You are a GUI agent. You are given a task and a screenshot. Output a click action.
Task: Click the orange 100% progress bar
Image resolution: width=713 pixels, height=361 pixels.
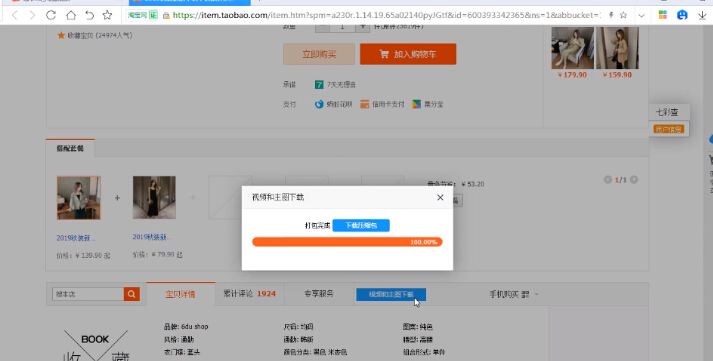[x=347, y=242]
